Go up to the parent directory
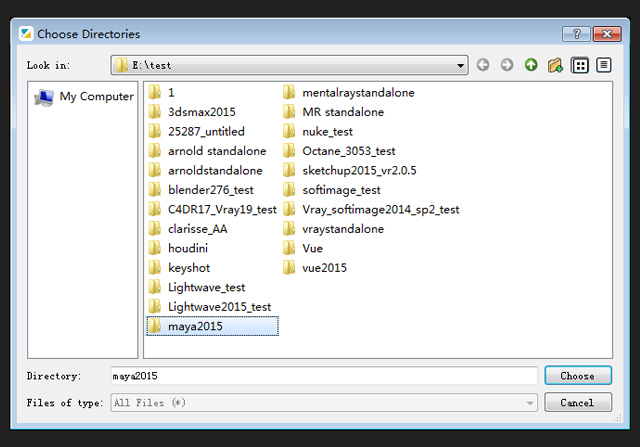Image resolution: width=640 pixels, height=447 pixels. coord(531,65)
